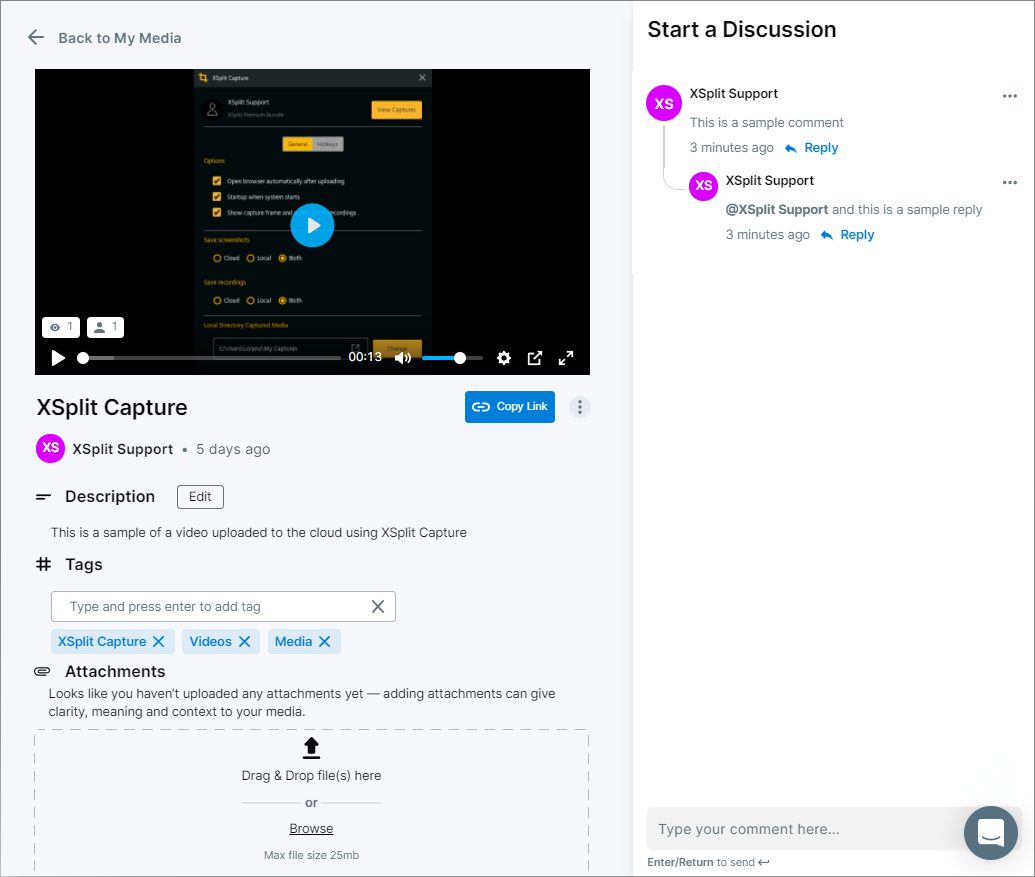Play video with center play button
This screenshot has height=877, width=1035.
tap(312, 226)
